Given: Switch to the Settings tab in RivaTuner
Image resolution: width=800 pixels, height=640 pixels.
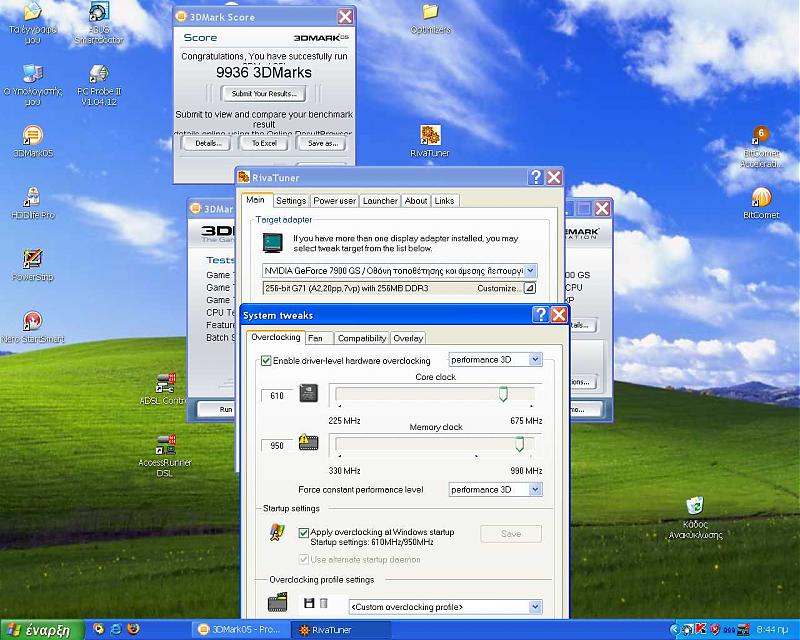Looking at the screenshot, I should (291, 201).
